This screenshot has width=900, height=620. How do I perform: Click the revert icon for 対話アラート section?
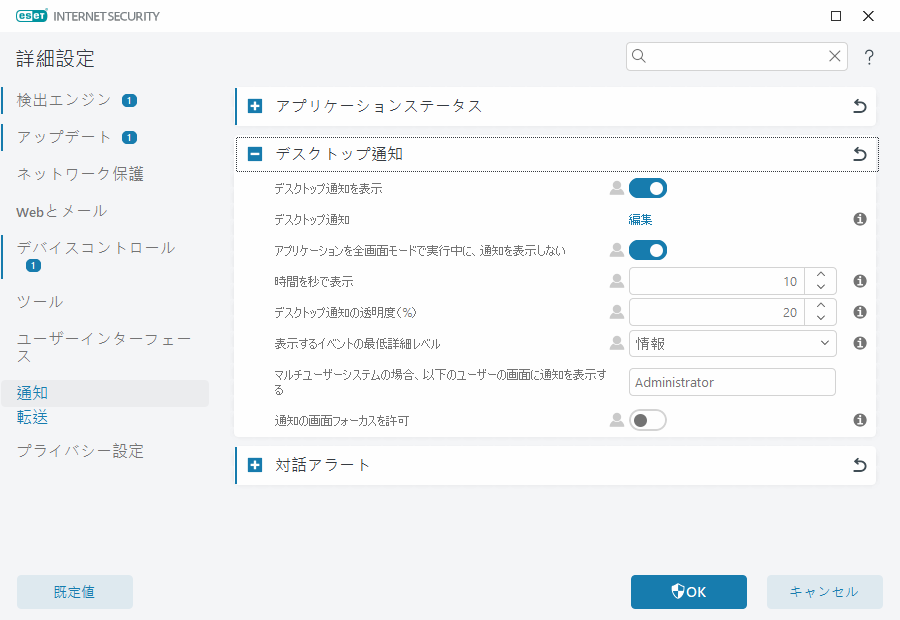click(859, 465)
